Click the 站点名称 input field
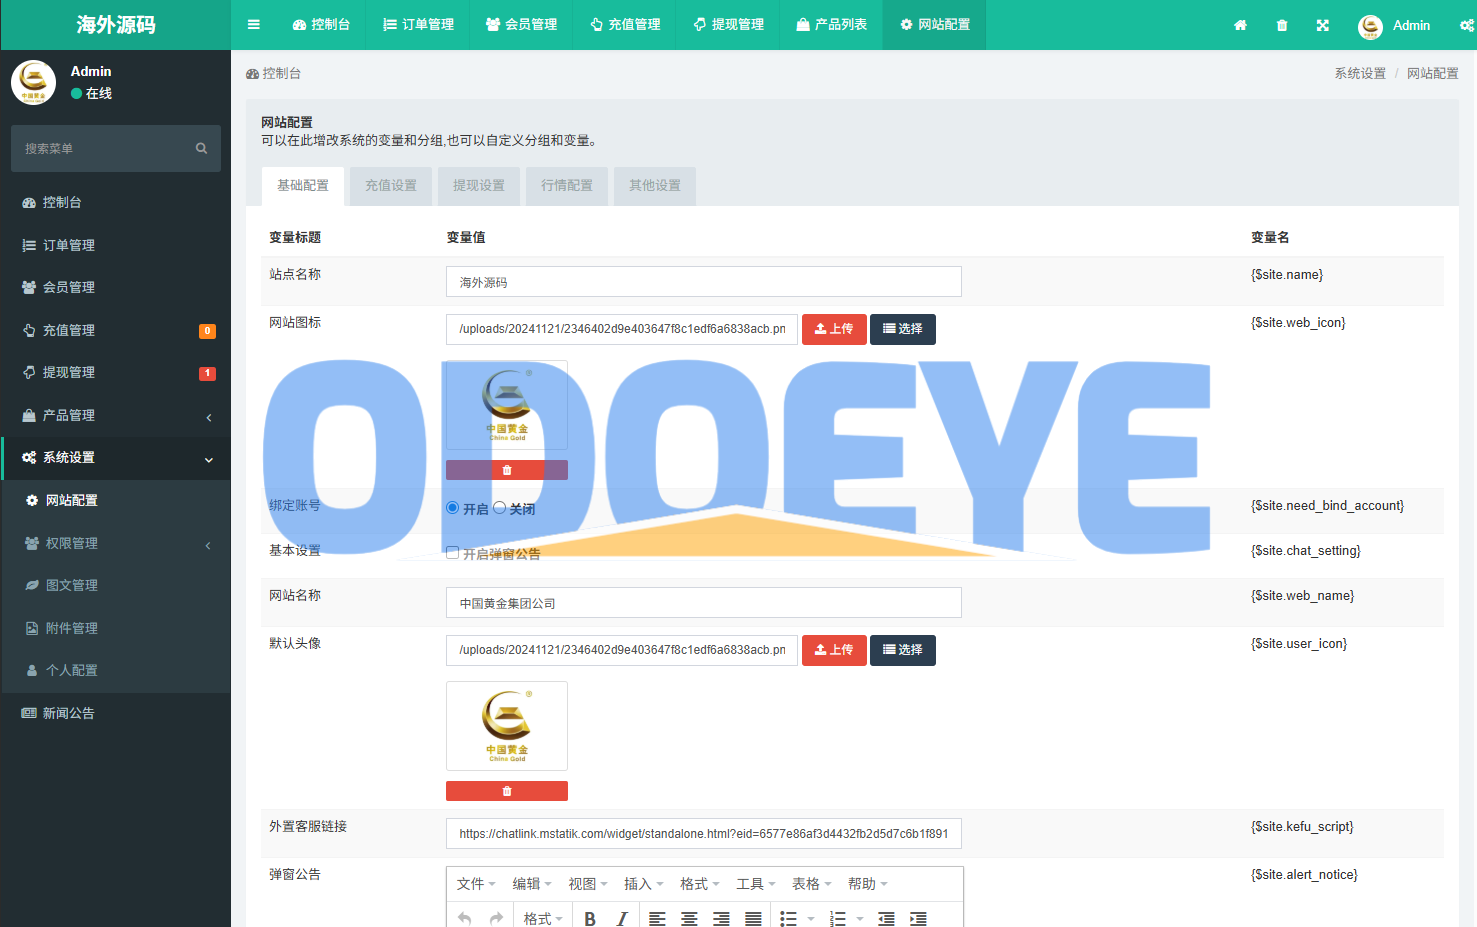The width and height of the screenshot is (1477, 927). pyautogui.click(x=703, y=282)
